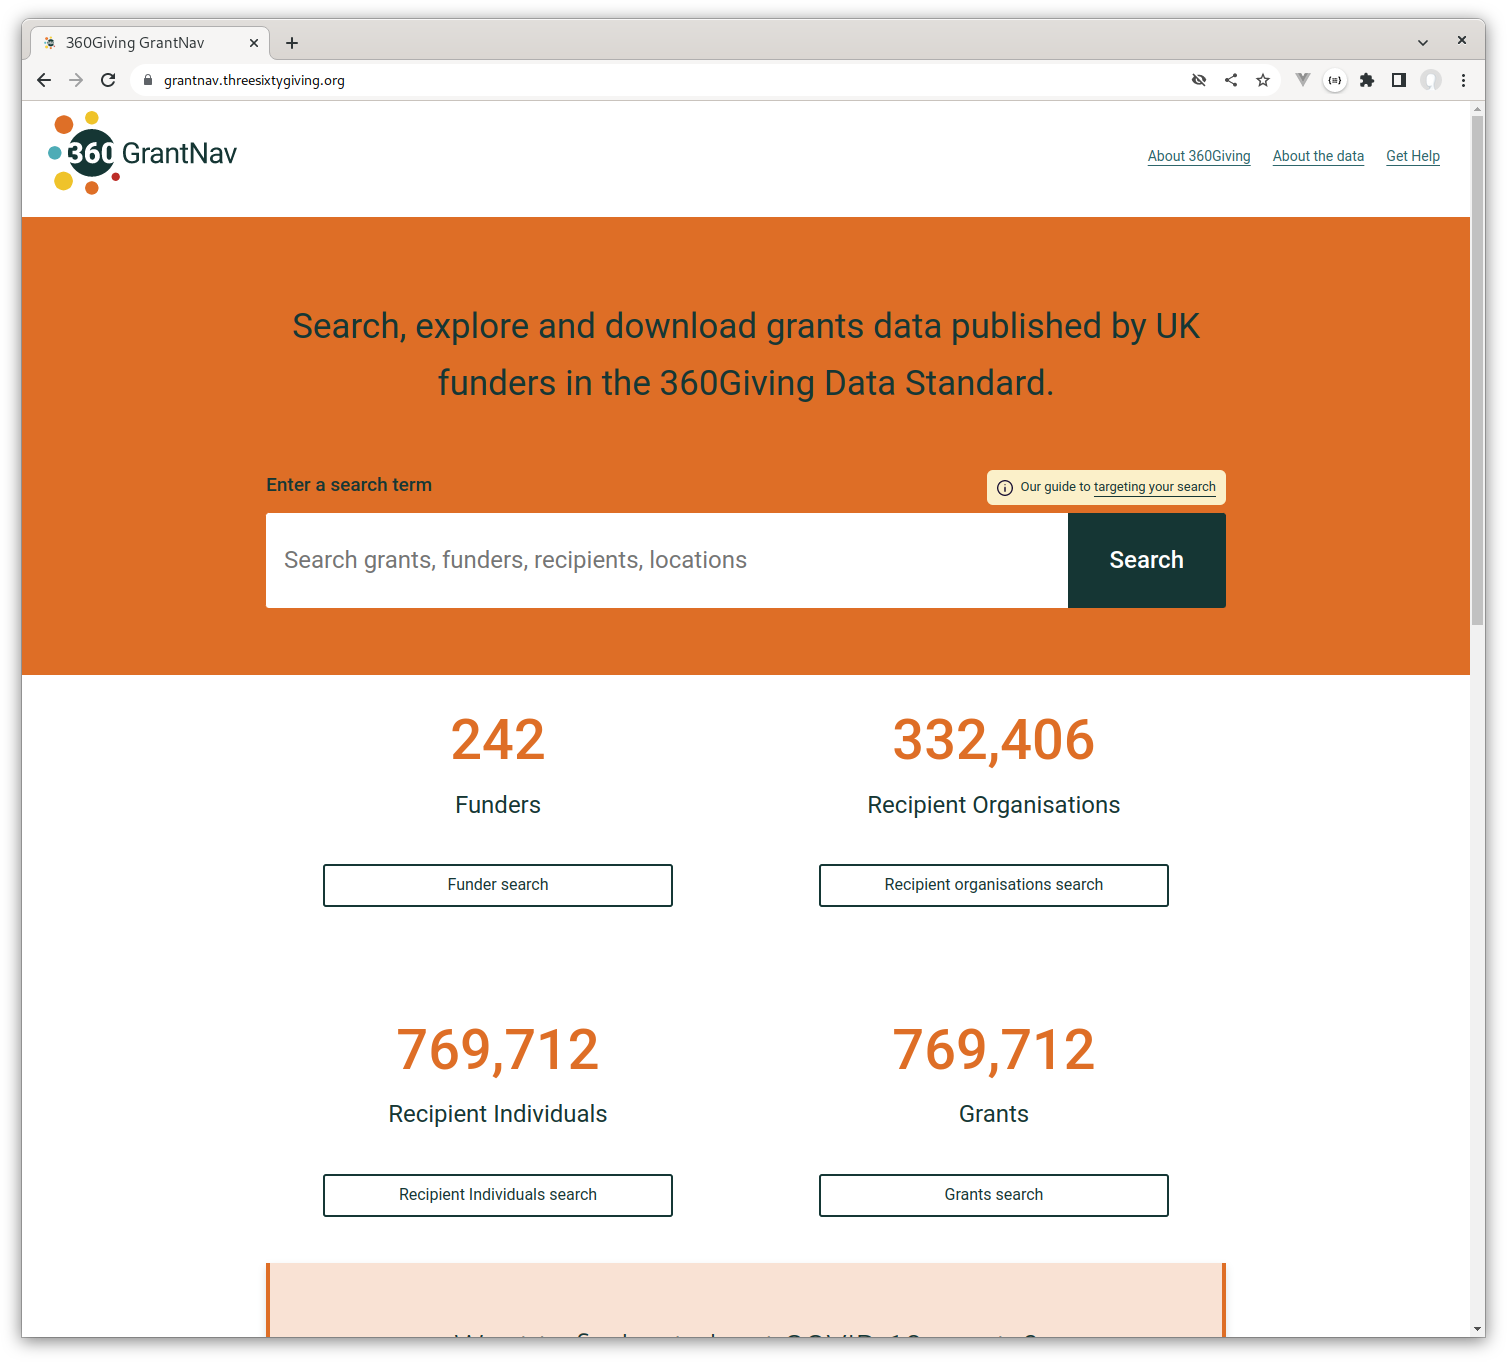The width and height of the screenshot is (1507, 1362).
Task: Open the About the data menu item
Action: tap(1318, 156)
